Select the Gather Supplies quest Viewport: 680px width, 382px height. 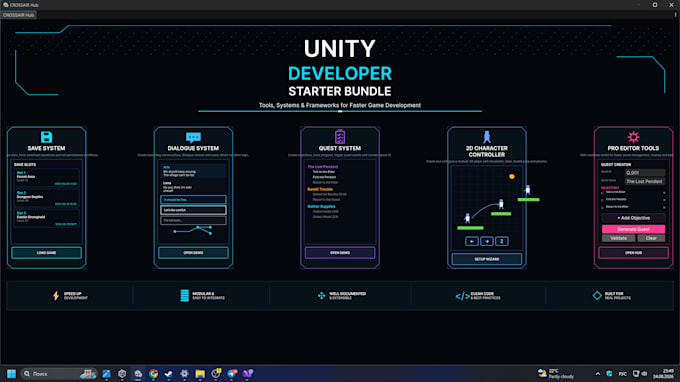pyautogui.click(x=321, y=206)
